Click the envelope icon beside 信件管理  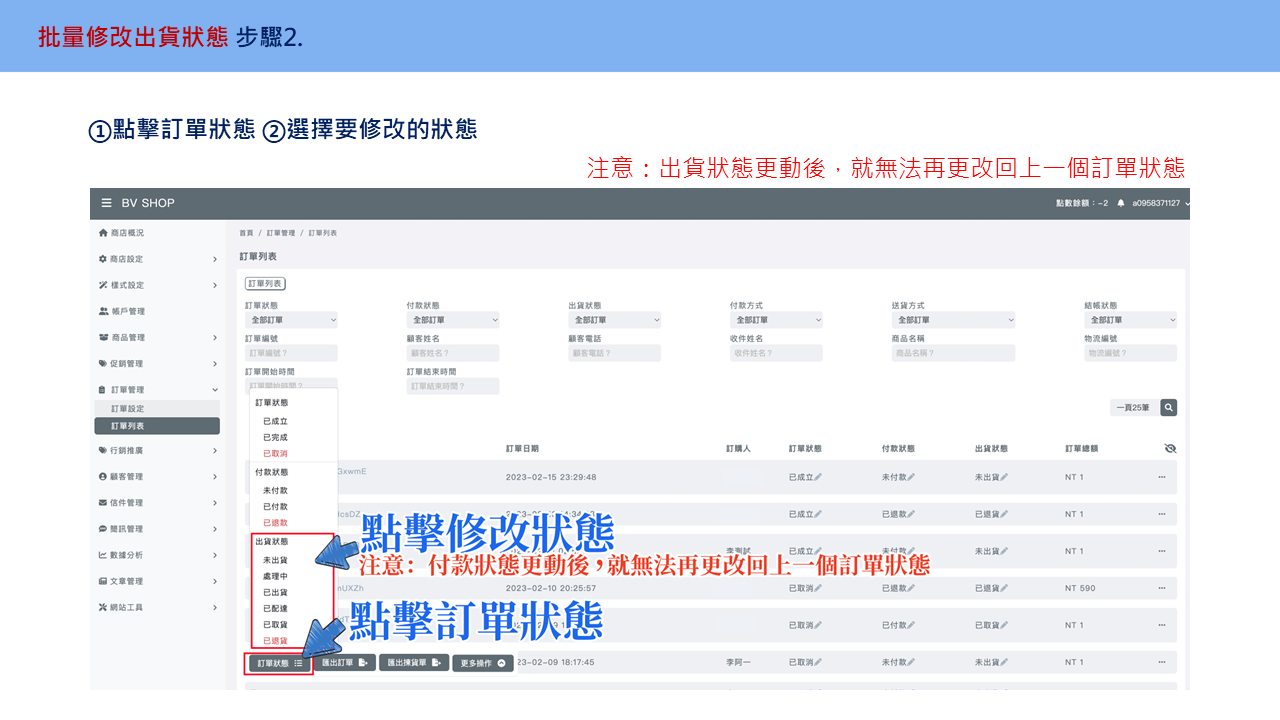(x=103, y=503)
